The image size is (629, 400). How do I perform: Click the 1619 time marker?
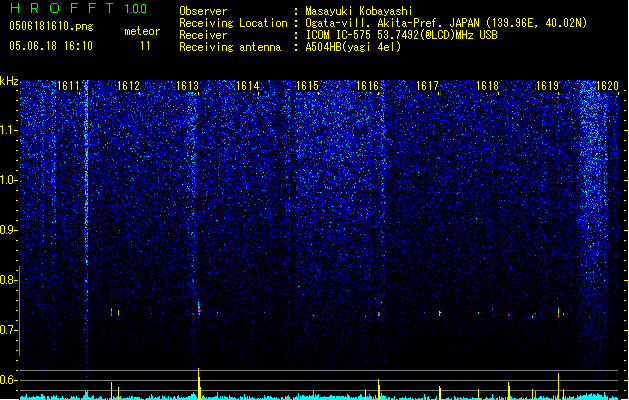(x=547, y=86)
